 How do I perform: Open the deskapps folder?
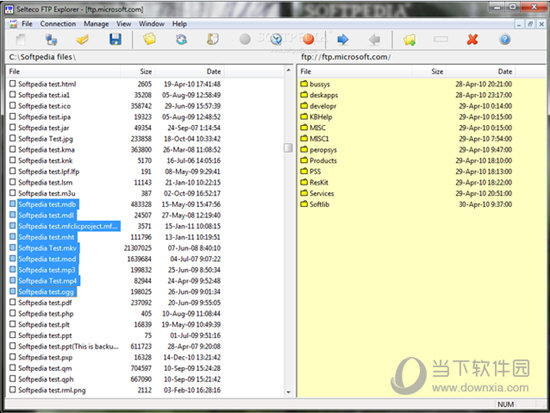point(323,95)
